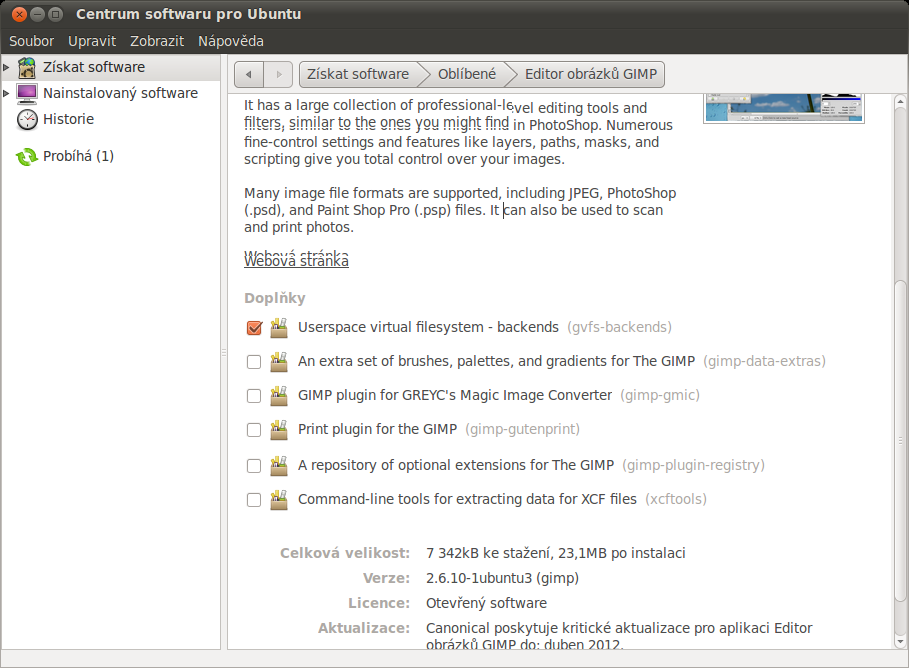The height and width of the screenshot is (668, 909).
Task: Expand the Získat software tree arrow
Action: pos(6,67)
